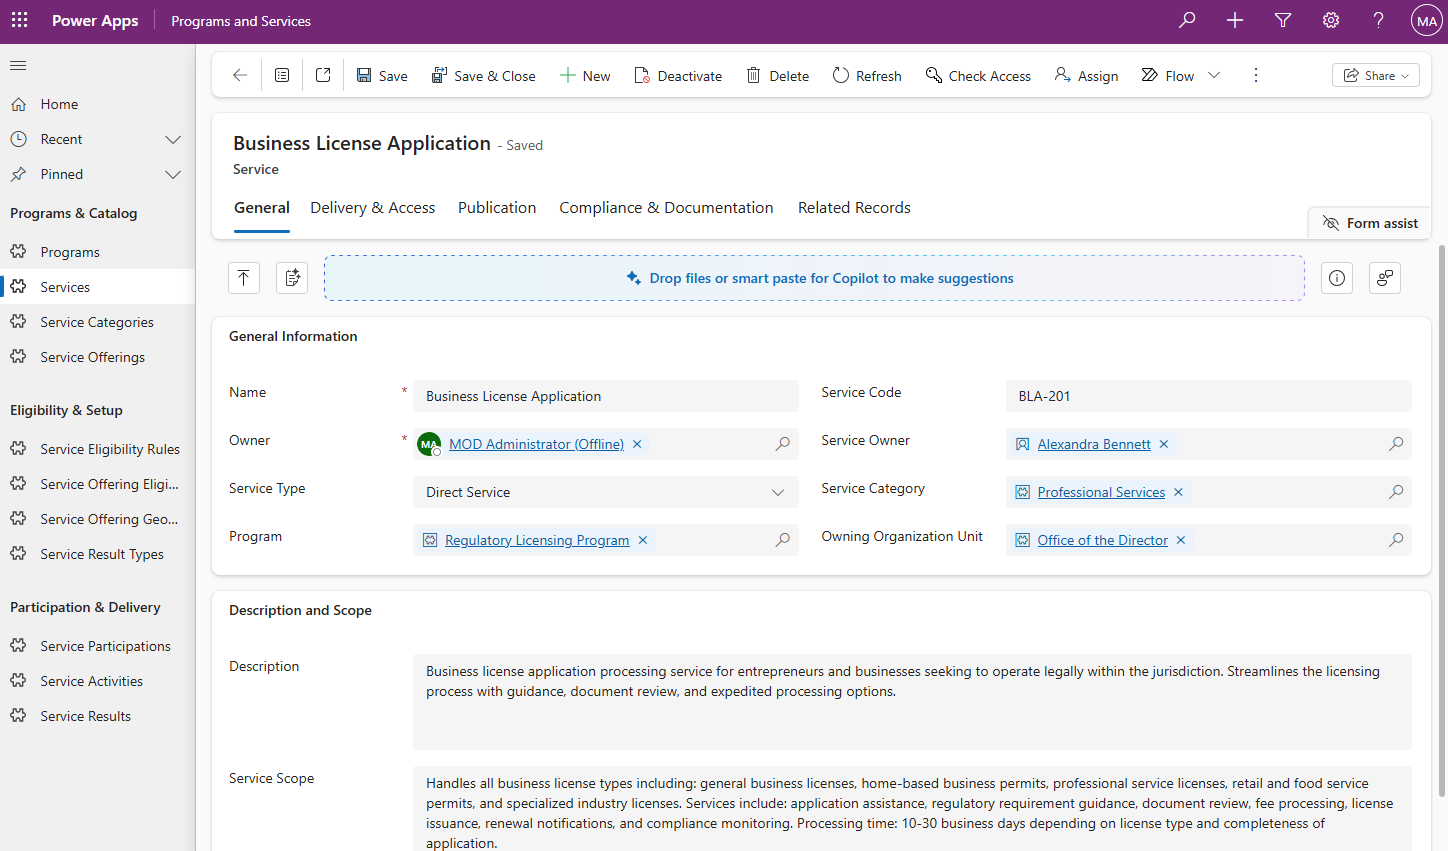The width and height of the screenshot is (1448, 851).
Task: Open Service Categories in sidebar
Action: click(98, 322)
